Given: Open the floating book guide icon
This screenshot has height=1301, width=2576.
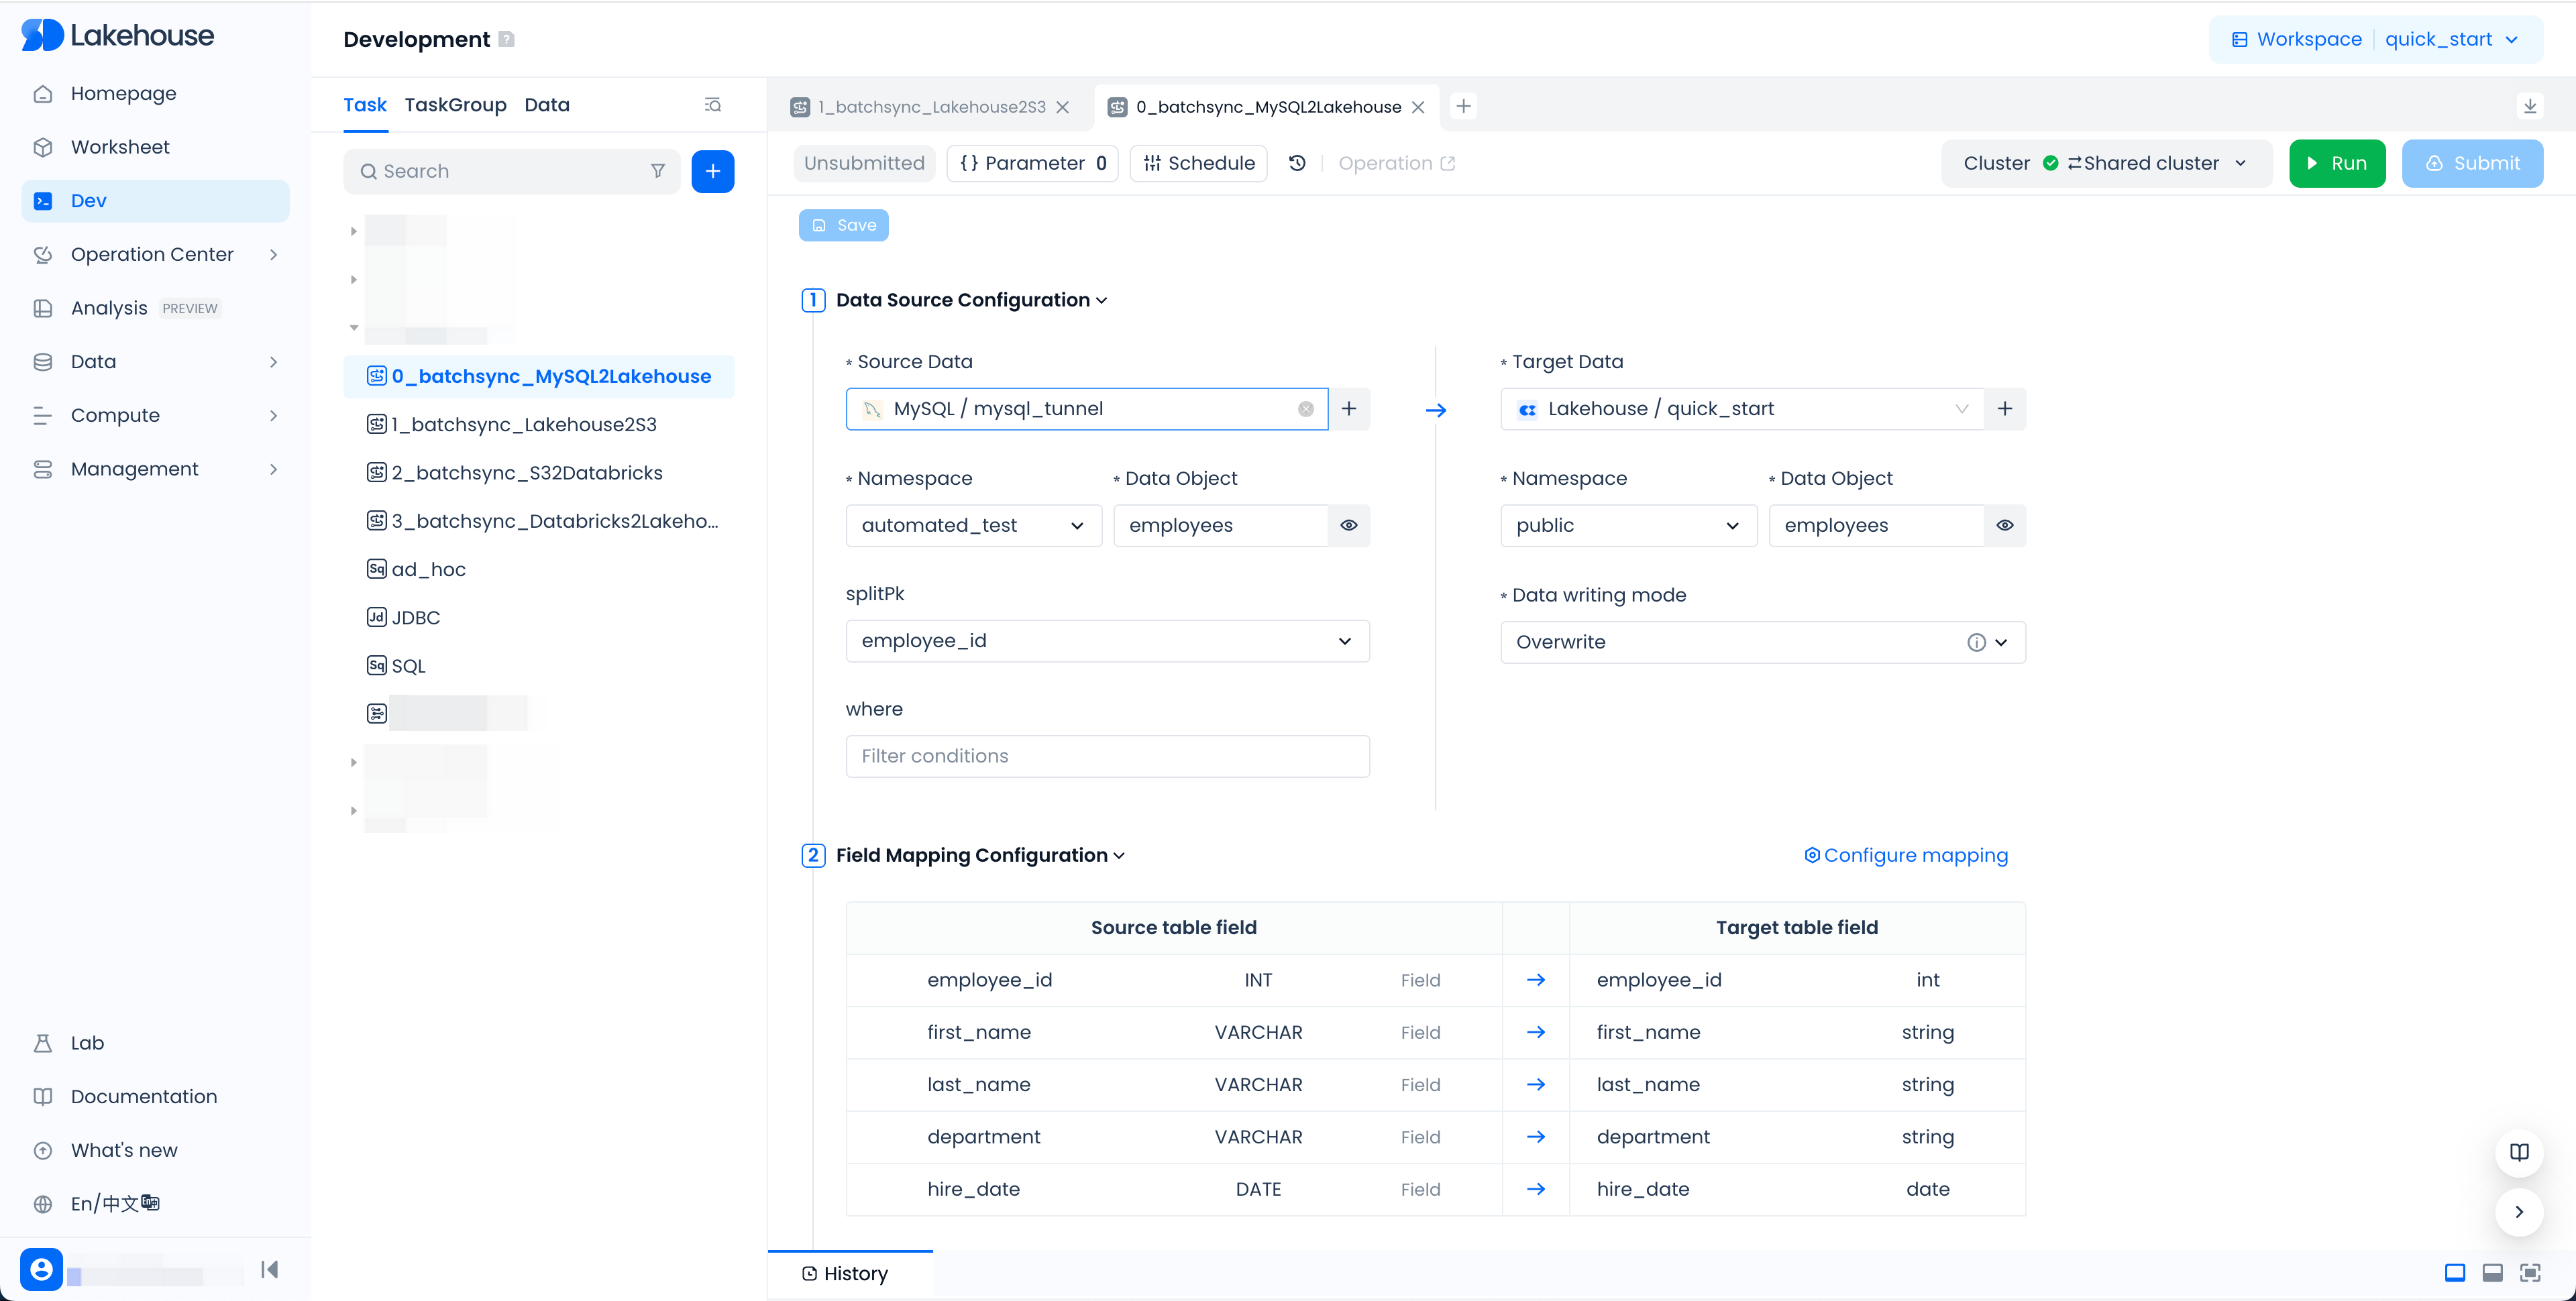Looking at the screenshot, I should [2518, 1152].
